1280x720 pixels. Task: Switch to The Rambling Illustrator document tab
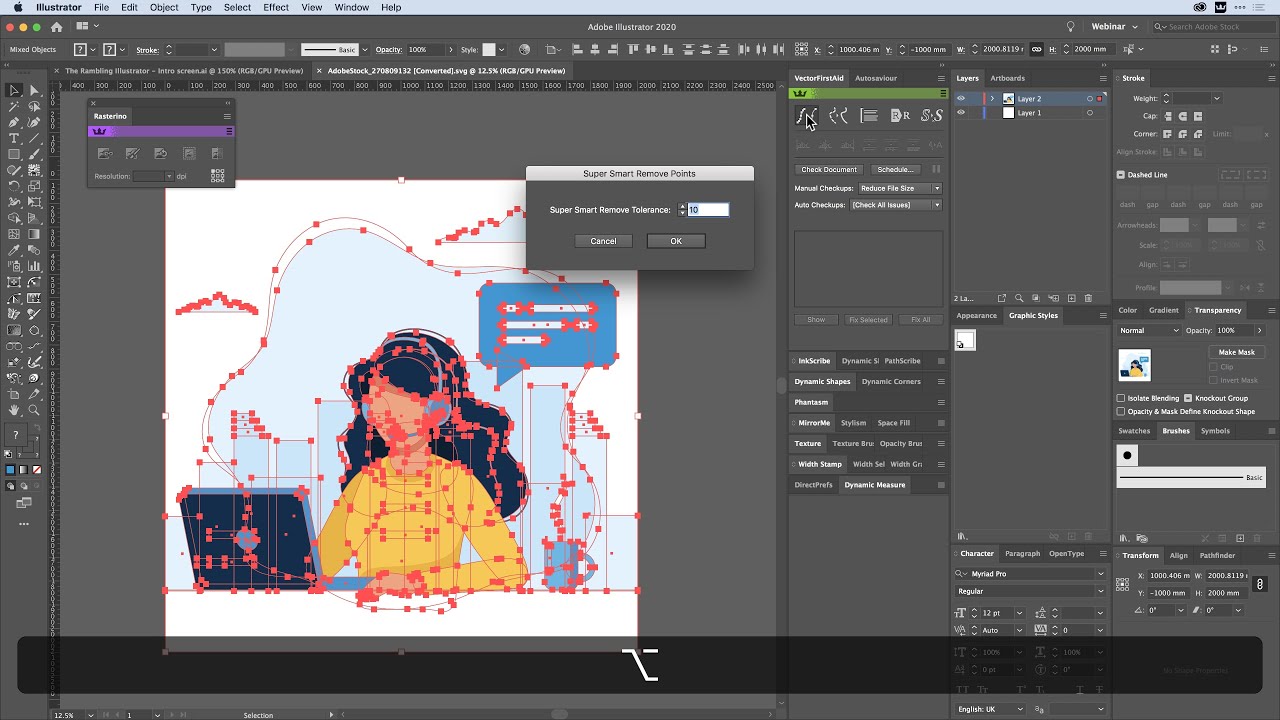coord(184,71)
